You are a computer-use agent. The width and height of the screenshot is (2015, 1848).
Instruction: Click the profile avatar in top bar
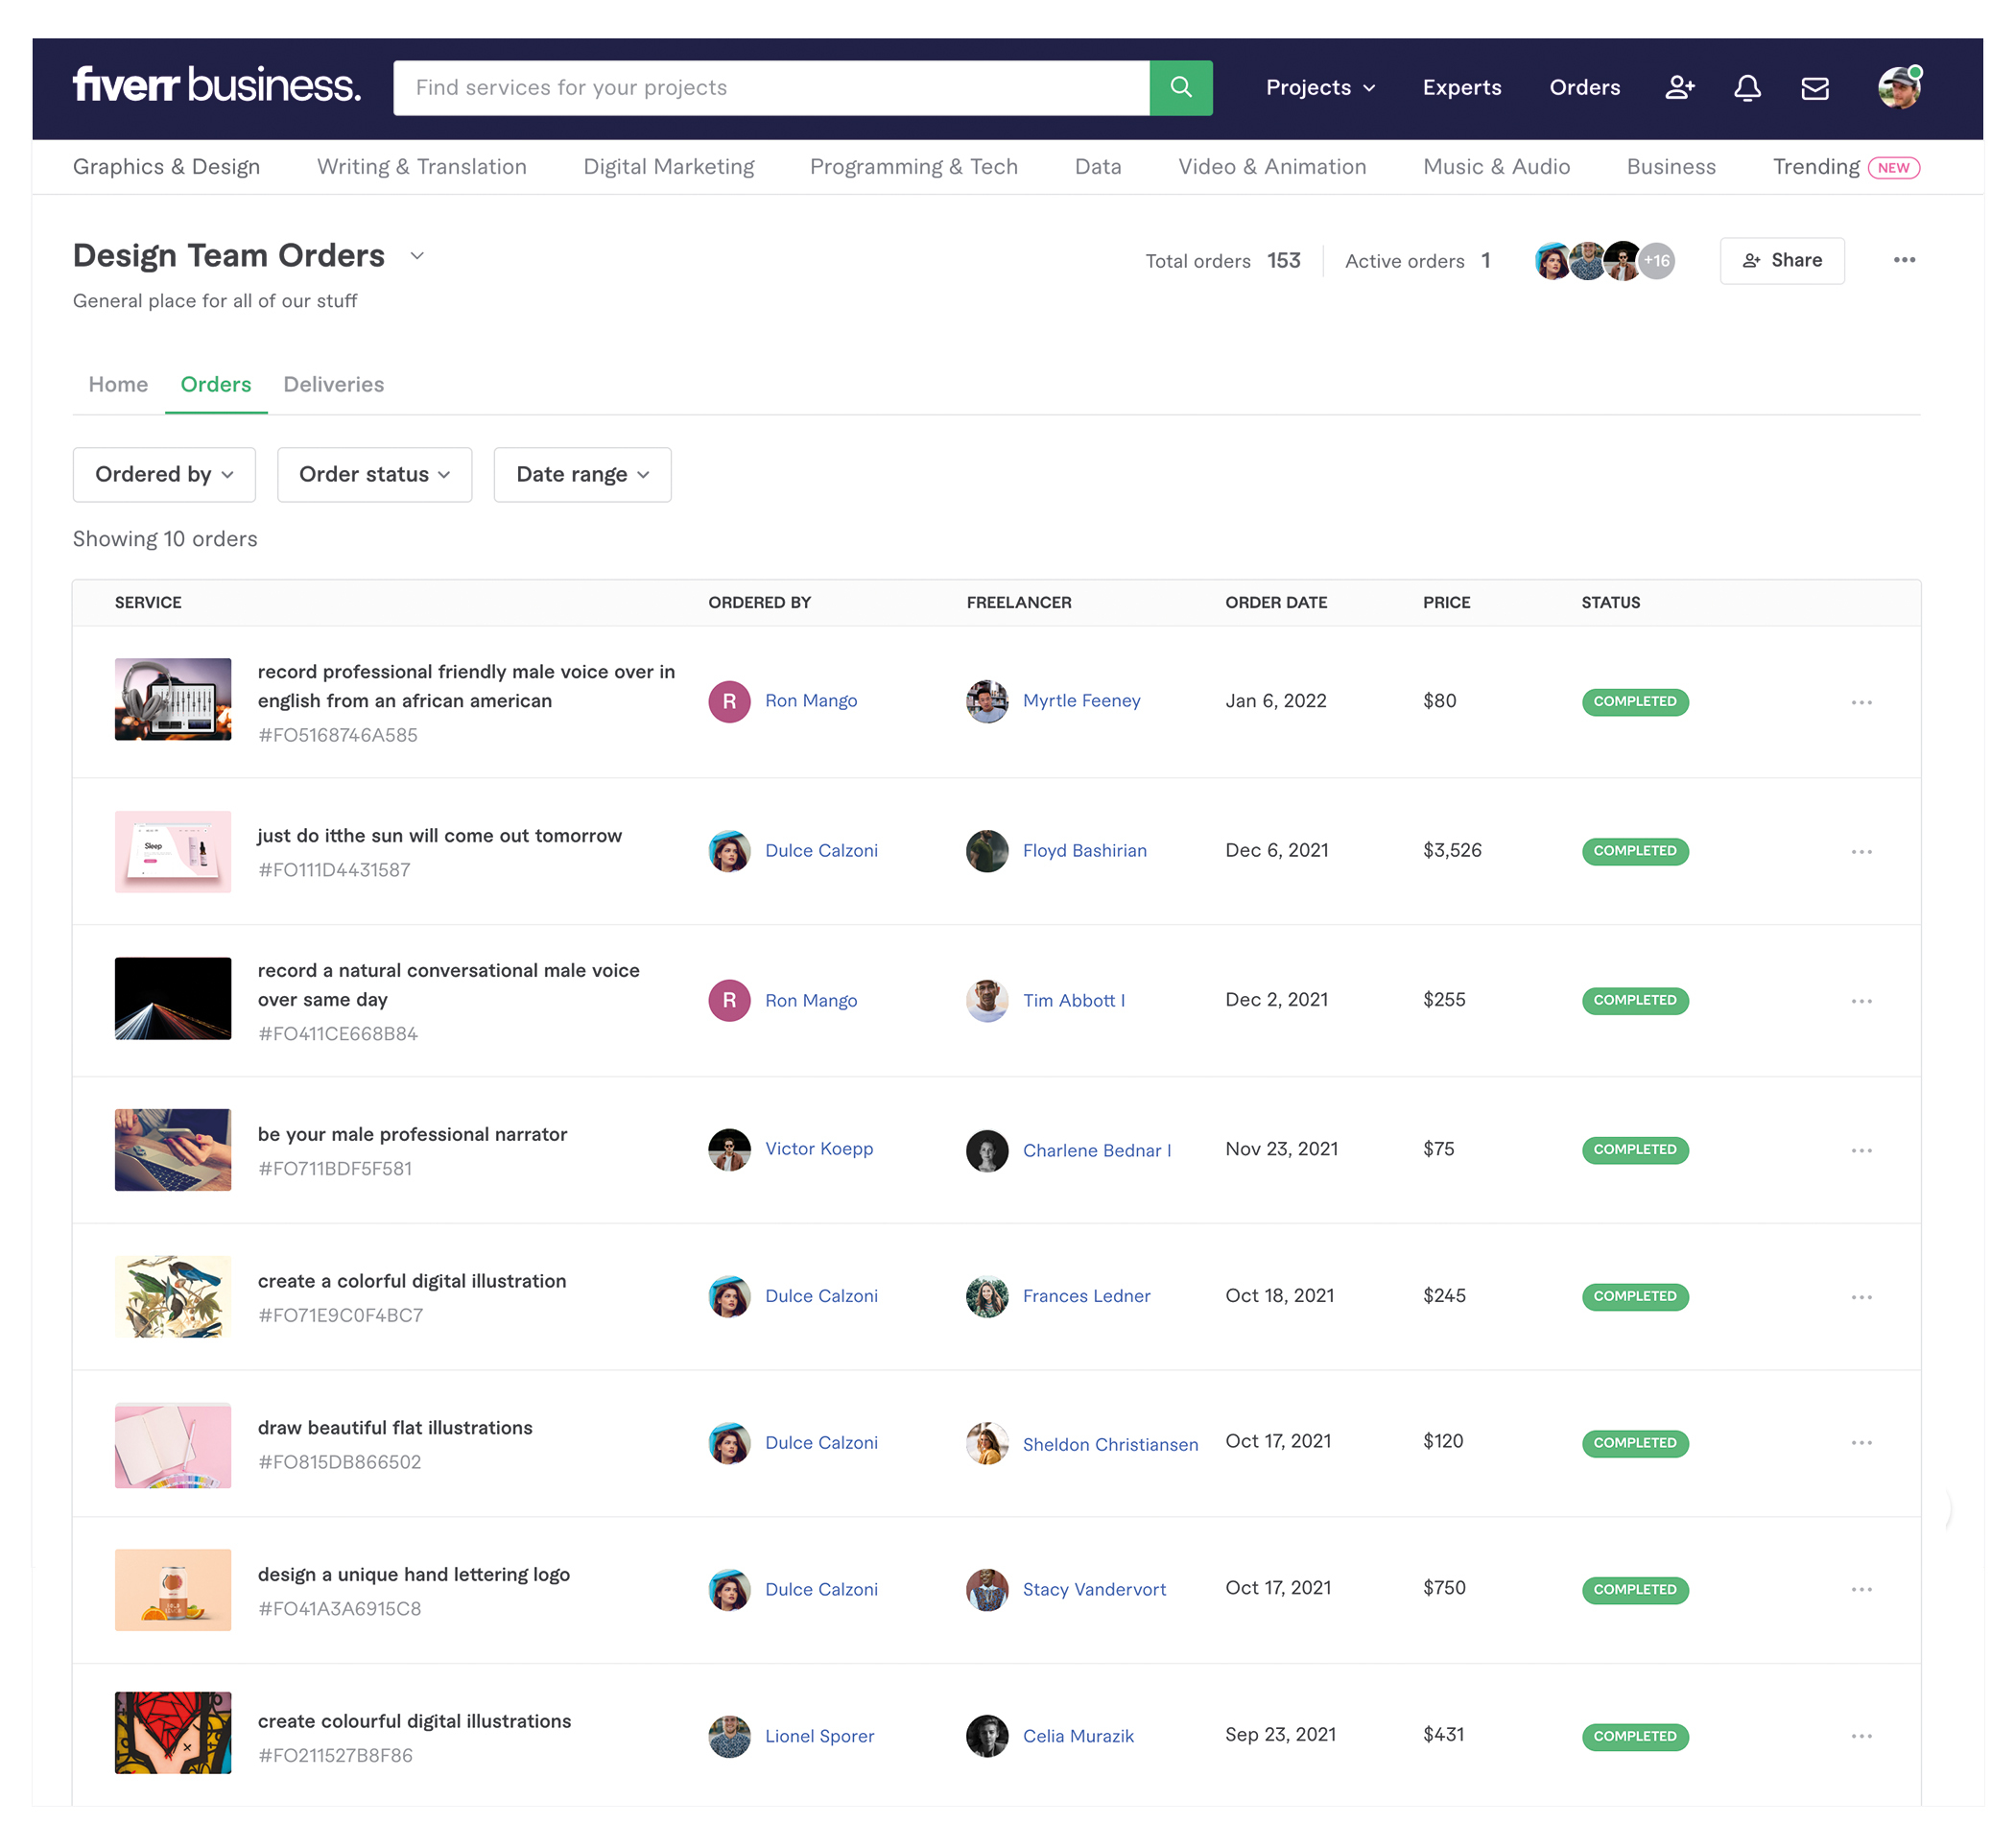1898,88
